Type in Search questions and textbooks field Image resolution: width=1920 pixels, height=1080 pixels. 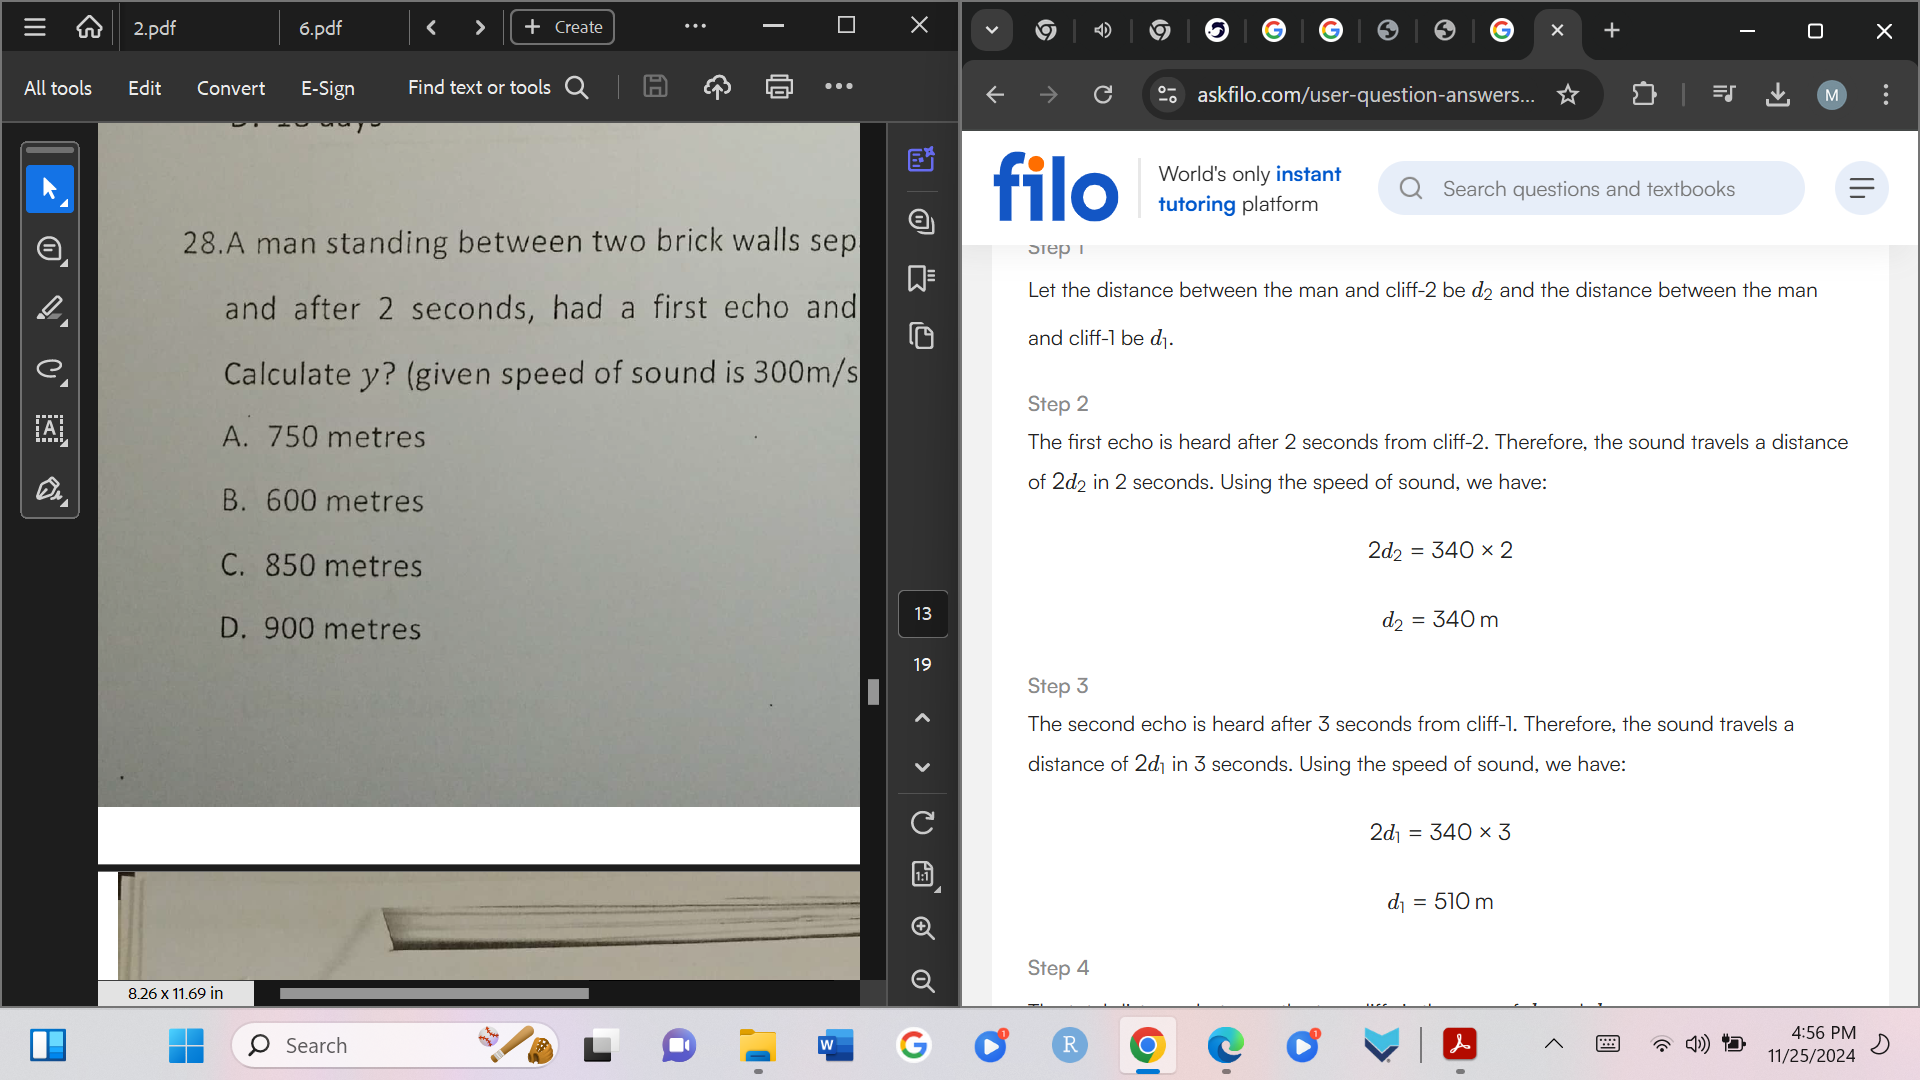tap(1588, 189)
